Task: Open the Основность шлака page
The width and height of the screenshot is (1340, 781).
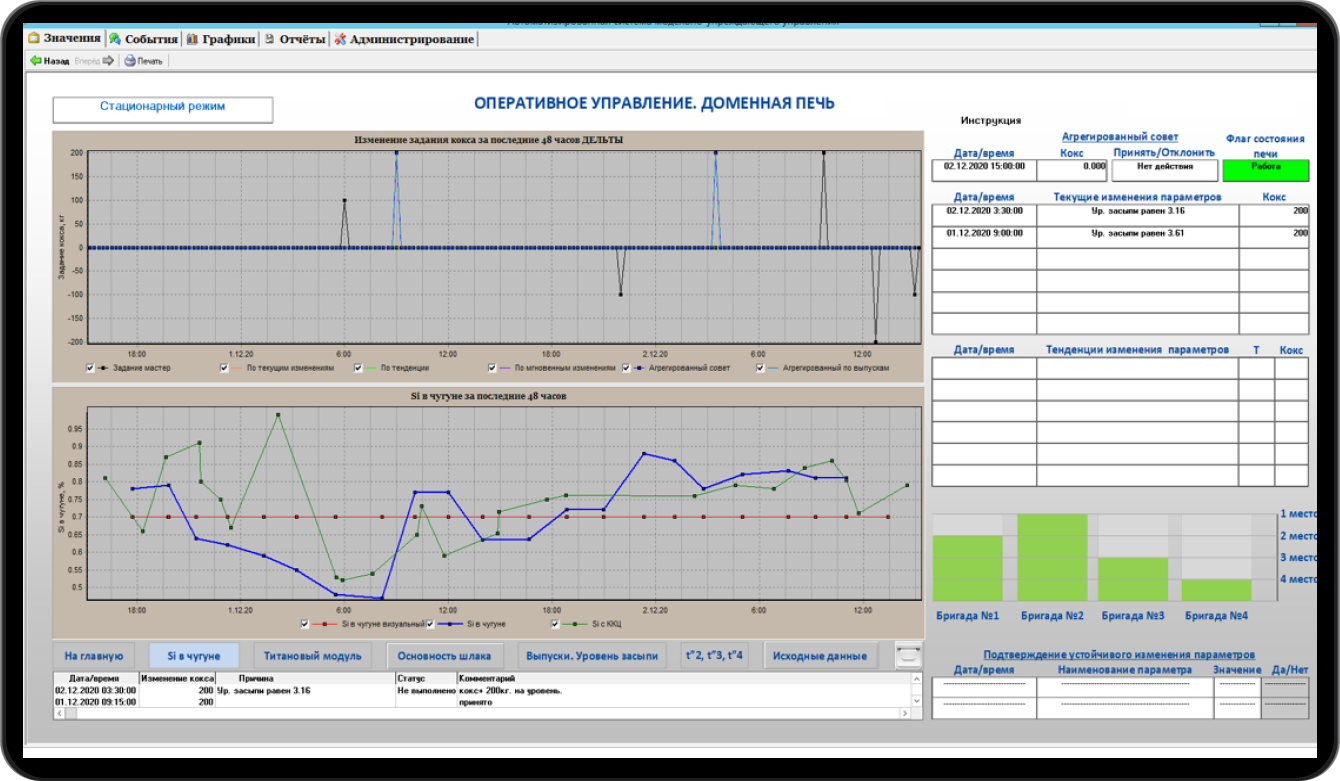Action: [x=444, y=656]
